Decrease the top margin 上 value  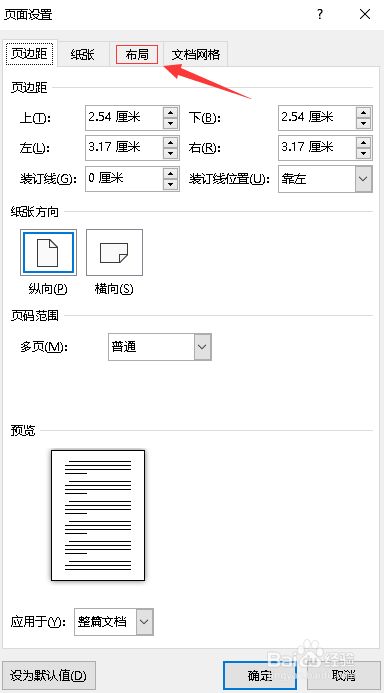pyautogui.click(x=171, y=123)
